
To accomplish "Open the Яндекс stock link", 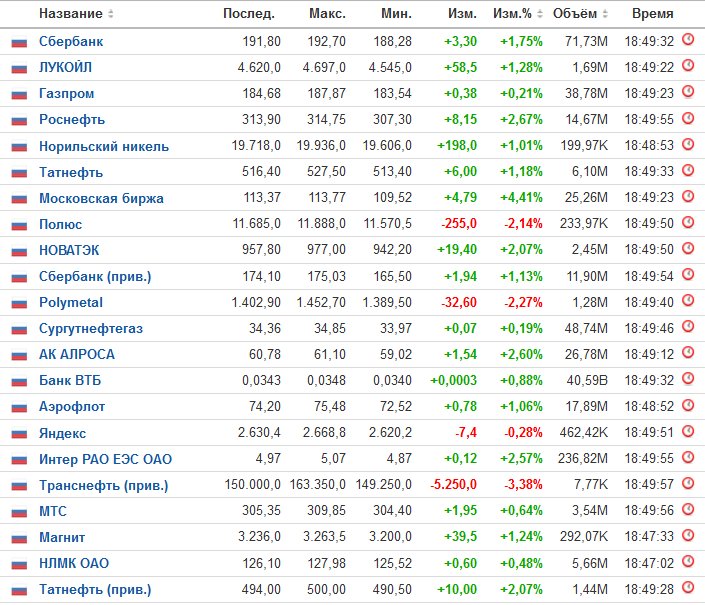I will click(x=62, y=433).
